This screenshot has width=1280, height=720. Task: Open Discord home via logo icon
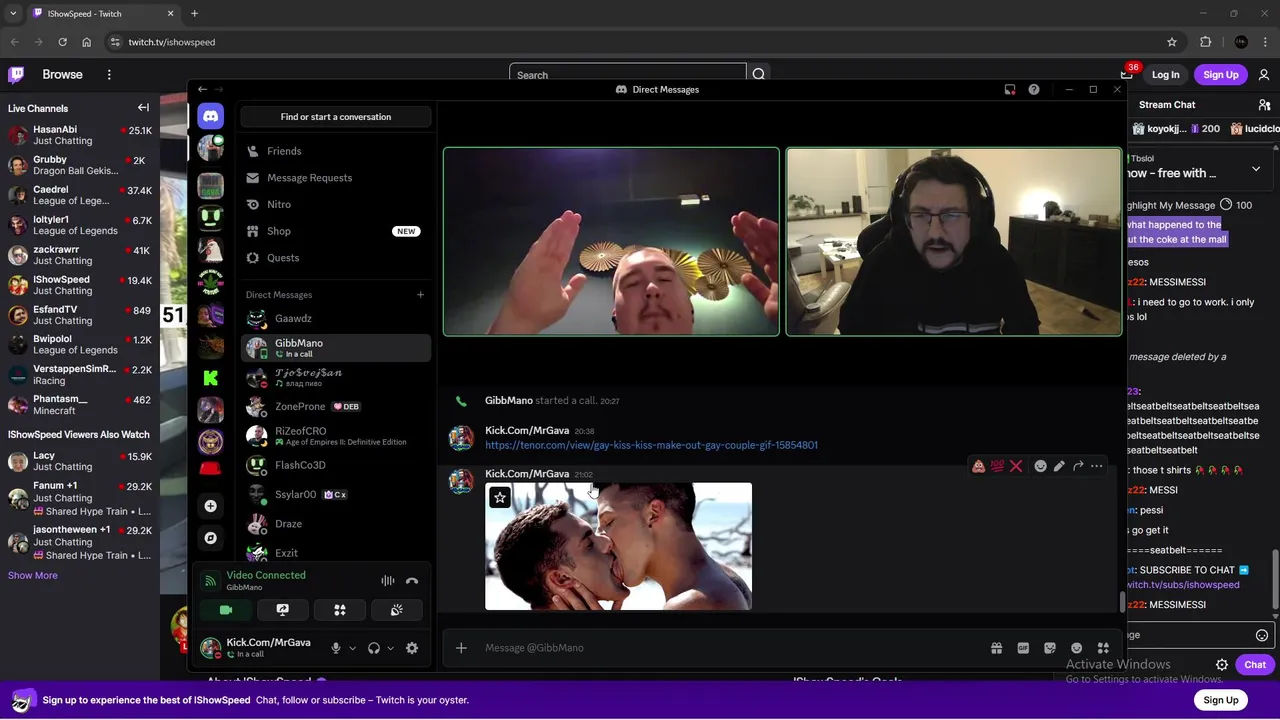210,117
